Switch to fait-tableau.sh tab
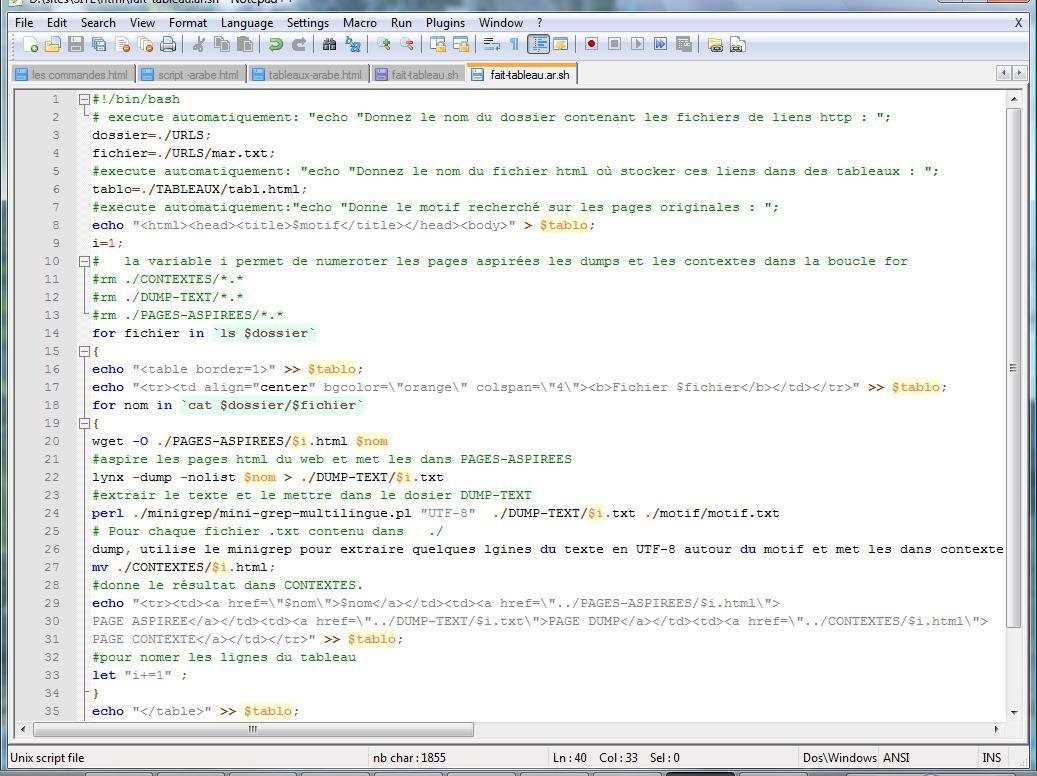This screenshot has height=776, width=1037. pyautogui.click(x=417, y=75)
